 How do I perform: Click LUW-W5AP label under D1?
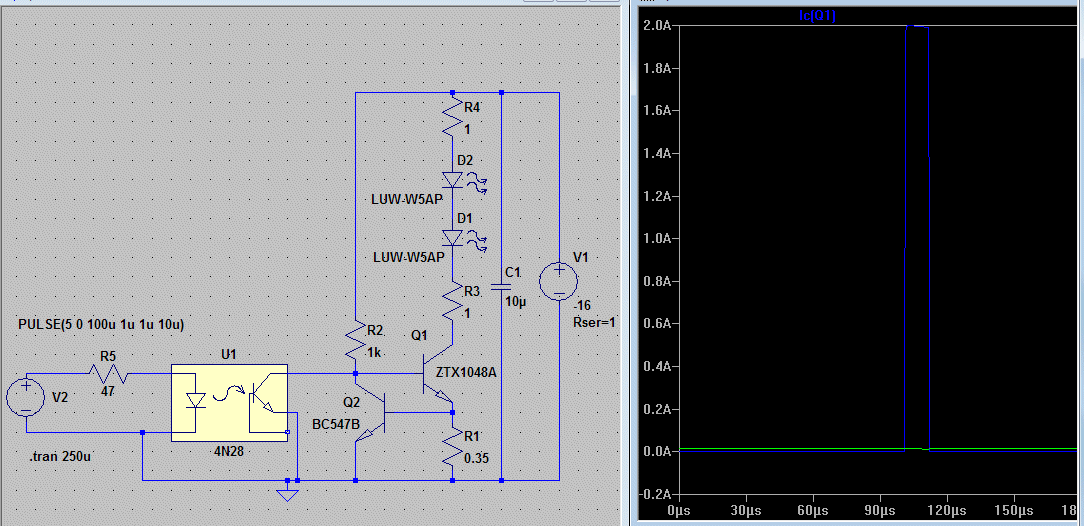(407, 258)
